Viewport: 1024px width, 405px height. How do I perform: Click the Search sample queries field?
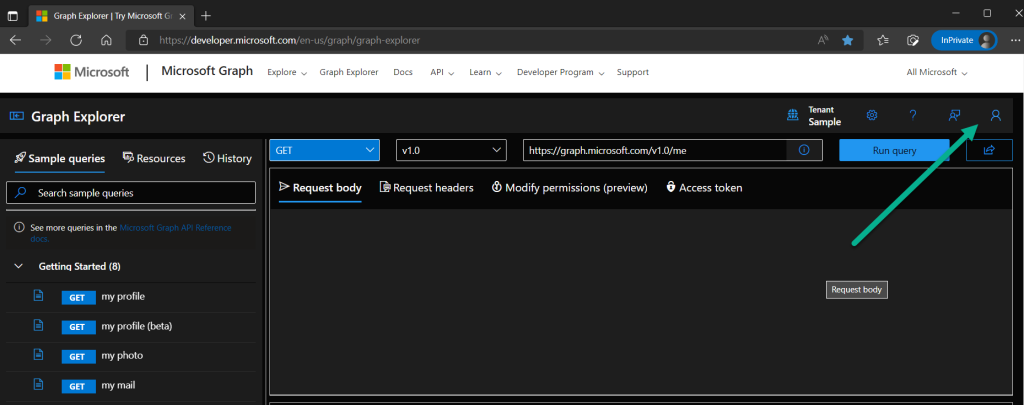131,193
